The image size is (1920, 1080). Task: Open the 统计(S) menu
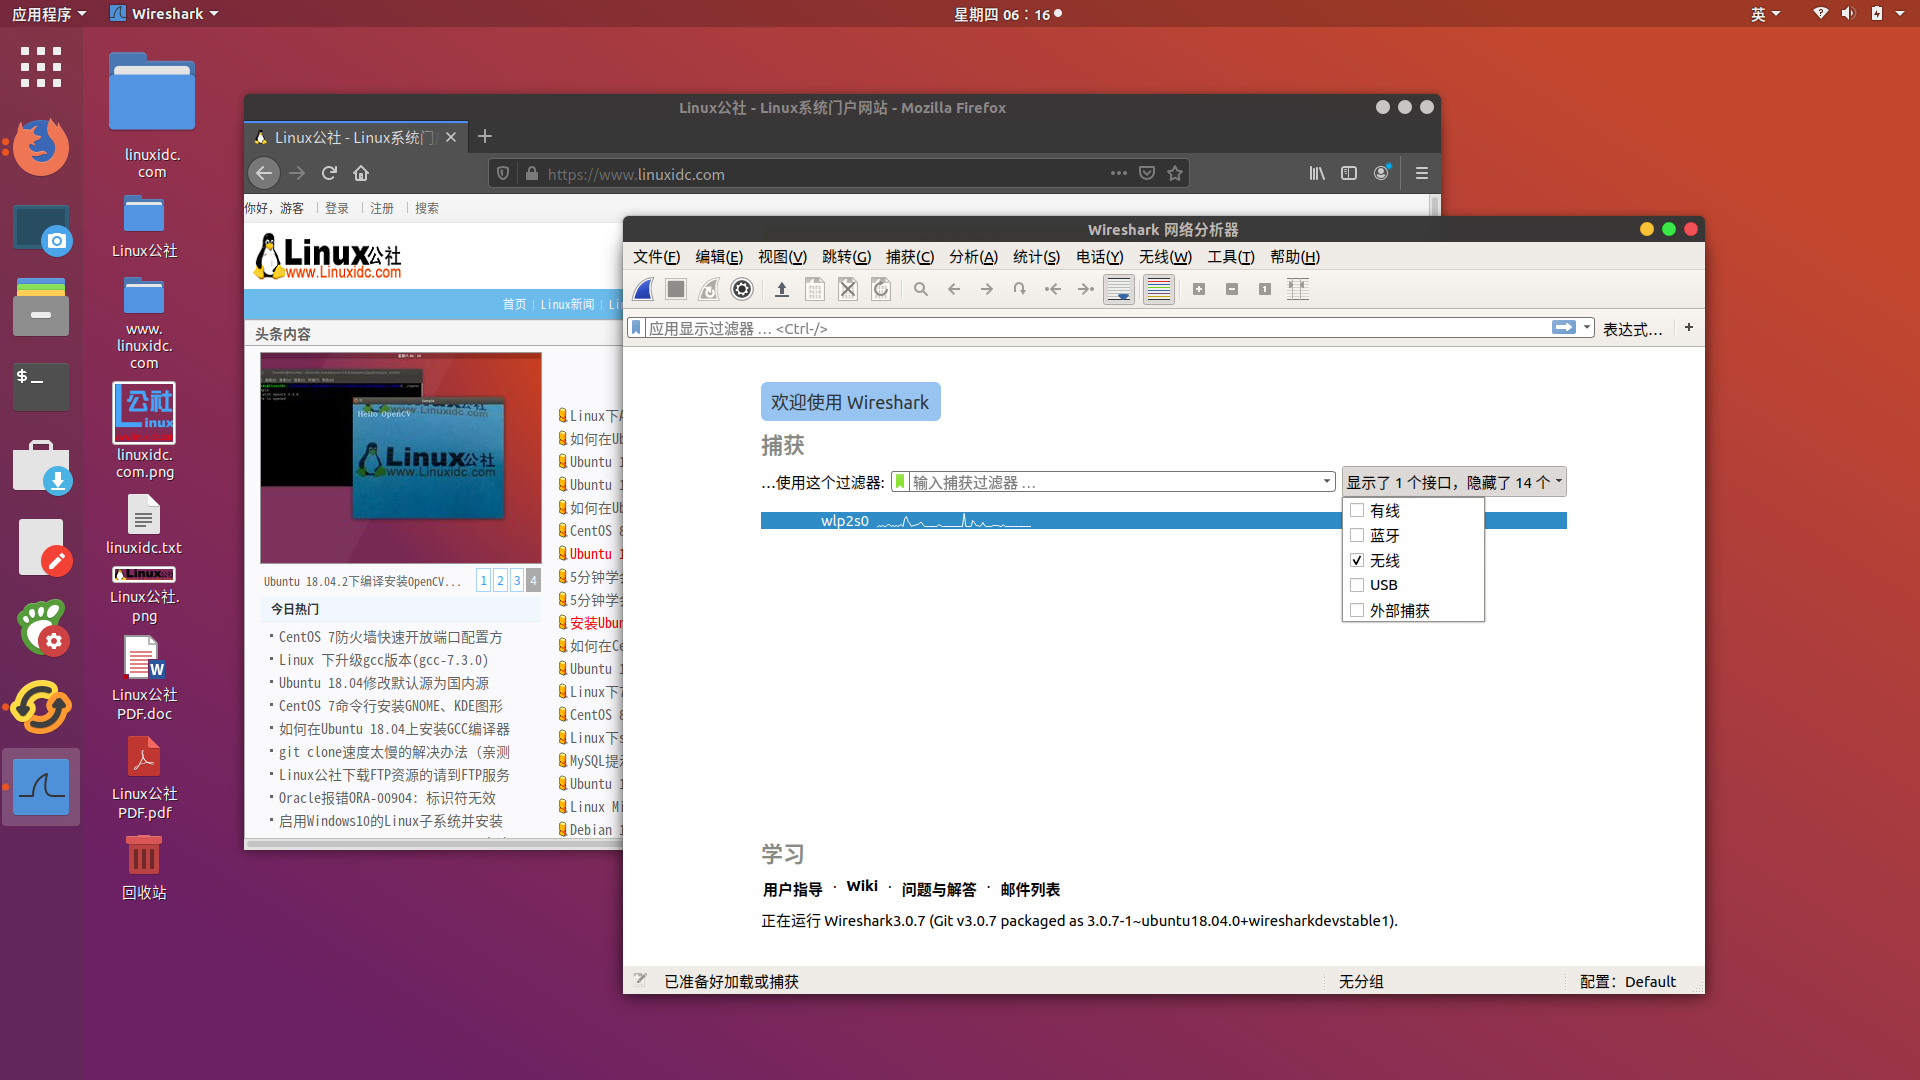pos(1036,257)
